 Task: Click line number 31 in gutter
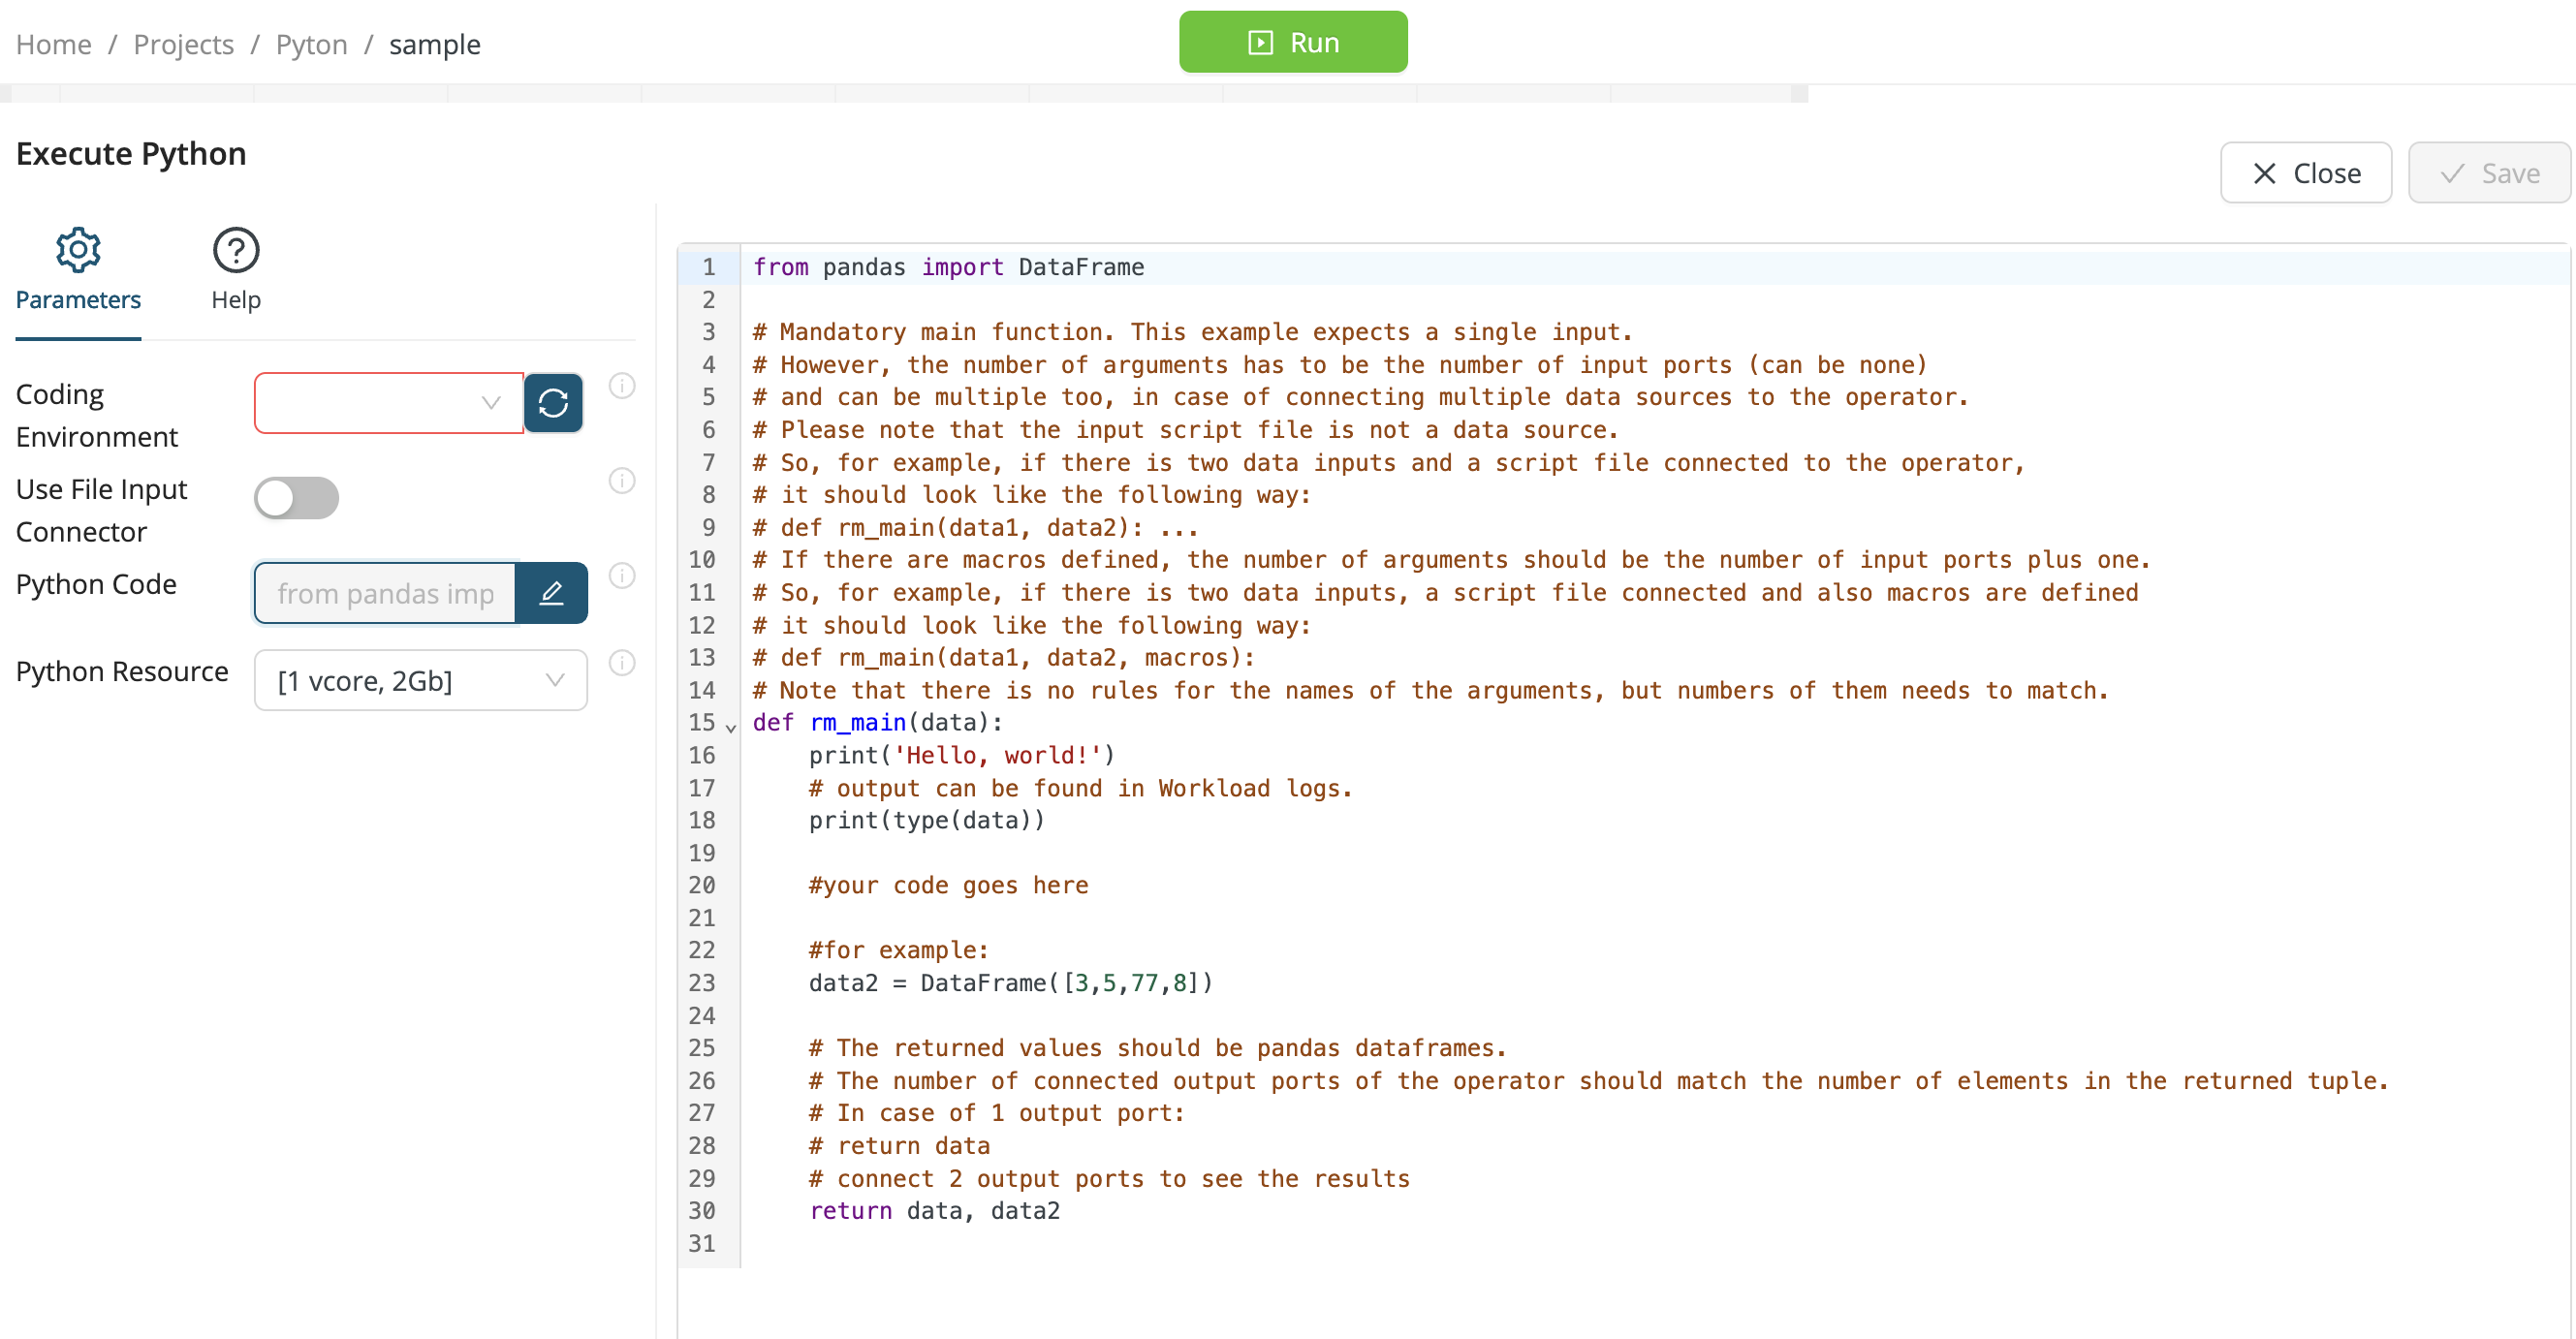click(x=702, y=1243)
